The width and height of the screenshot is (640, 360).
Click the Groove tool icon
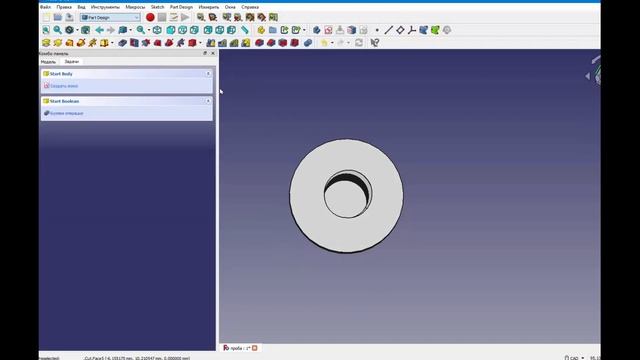(x=146, y=42)
